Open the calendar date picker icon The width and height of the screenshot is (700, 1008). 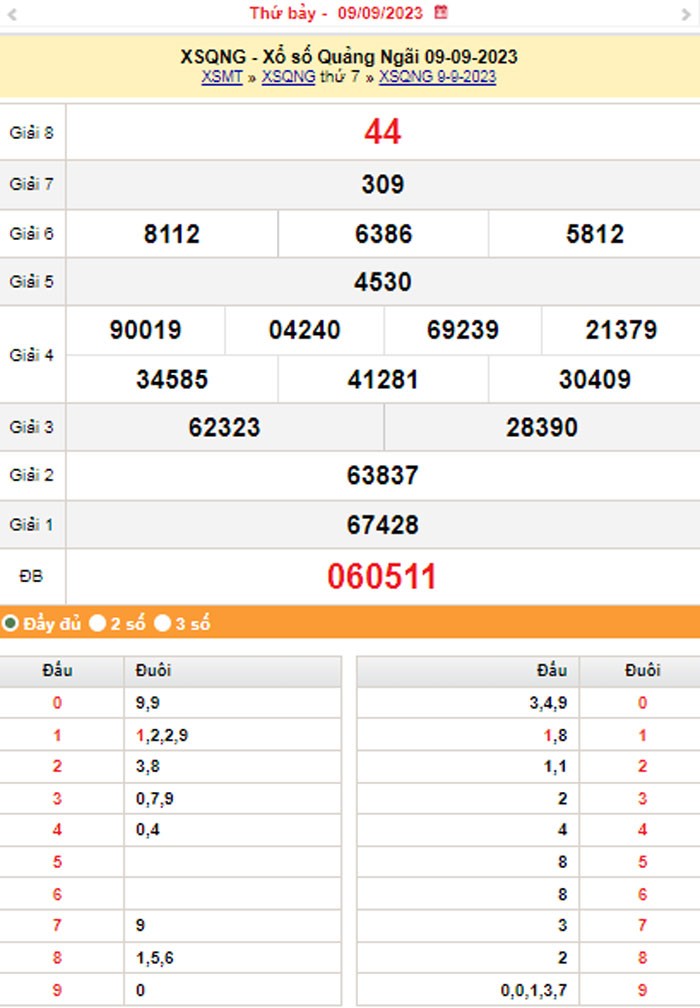(441, 13)
